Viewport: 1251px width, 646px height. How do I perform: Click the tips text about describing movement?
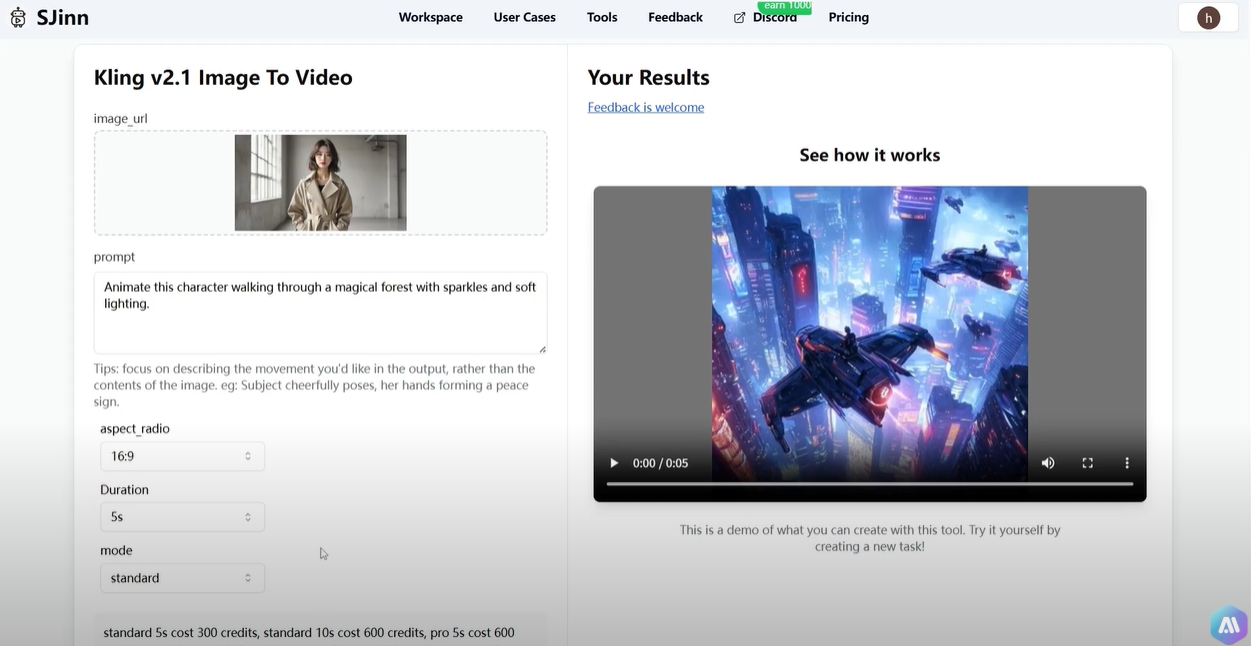point(315,385)
